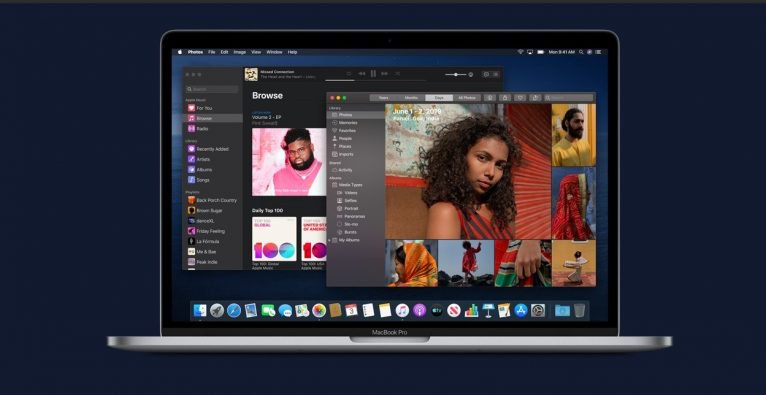Launch Podcasts app in the Dock
The image size is (766, 395).
[x=419, y=310]
